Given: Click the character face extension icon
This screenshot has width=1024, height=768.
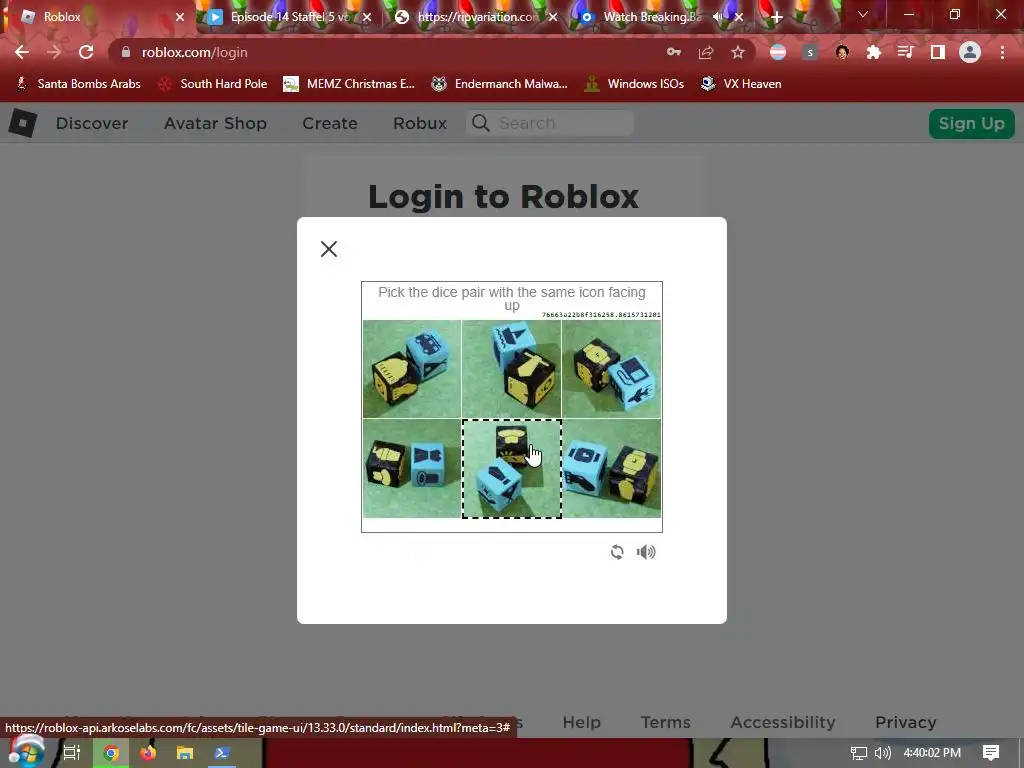Looking at the screenshot, I should tap(842, 52).
